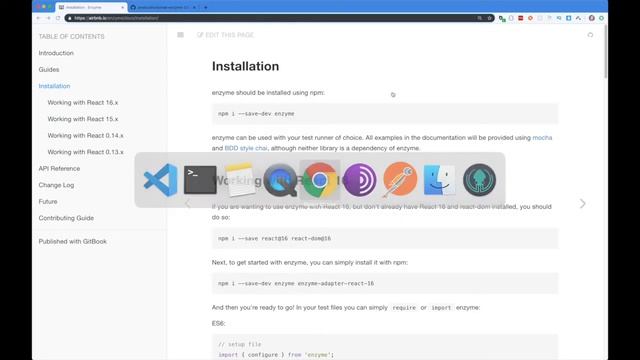This screenshot has height=360, width=640.
Task: Click the zoom magnifier icon in address bar
Action: click(x=480, y=18)
